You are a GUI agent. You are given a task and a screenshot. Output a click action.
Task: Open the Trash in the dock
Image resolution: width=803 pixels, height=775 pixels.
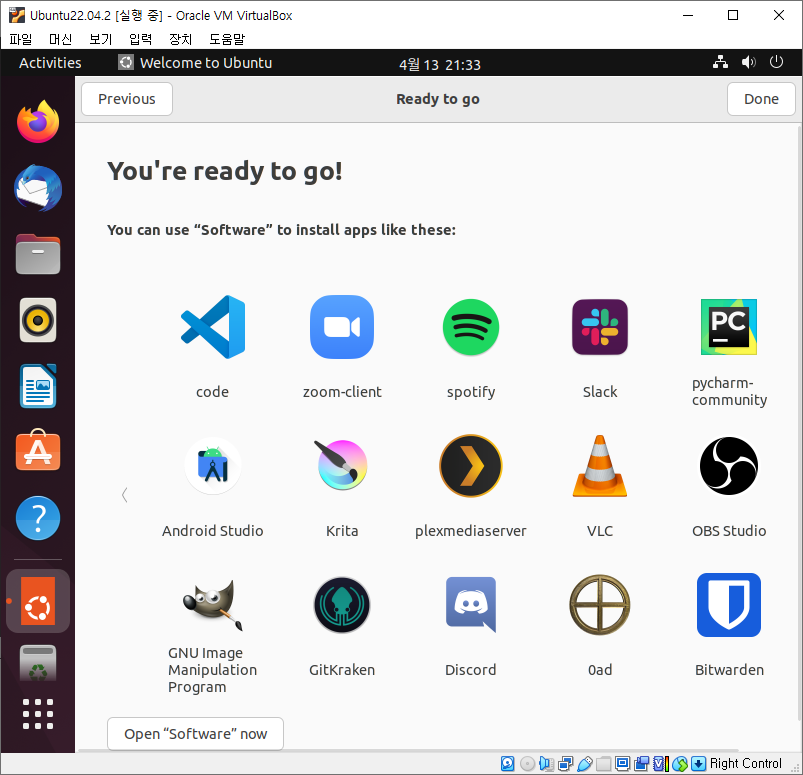(38, 664)
